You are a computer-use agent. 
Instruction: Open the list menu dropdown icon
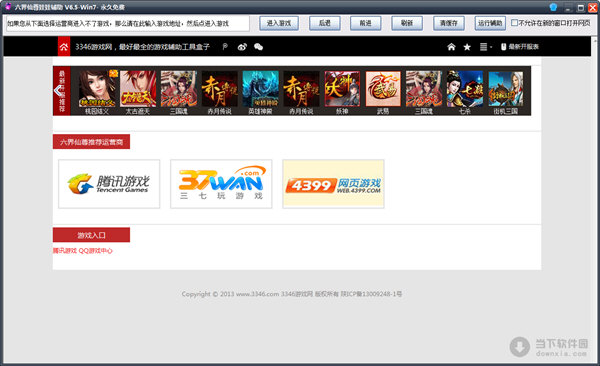coord(485,47)
